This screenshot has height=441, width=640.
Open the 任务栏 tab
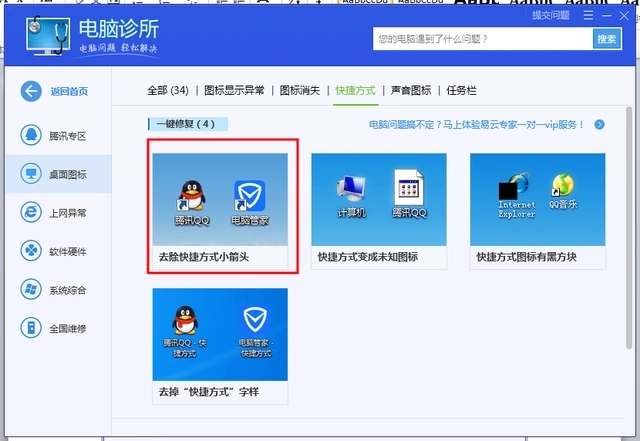[x=461, y=90]
